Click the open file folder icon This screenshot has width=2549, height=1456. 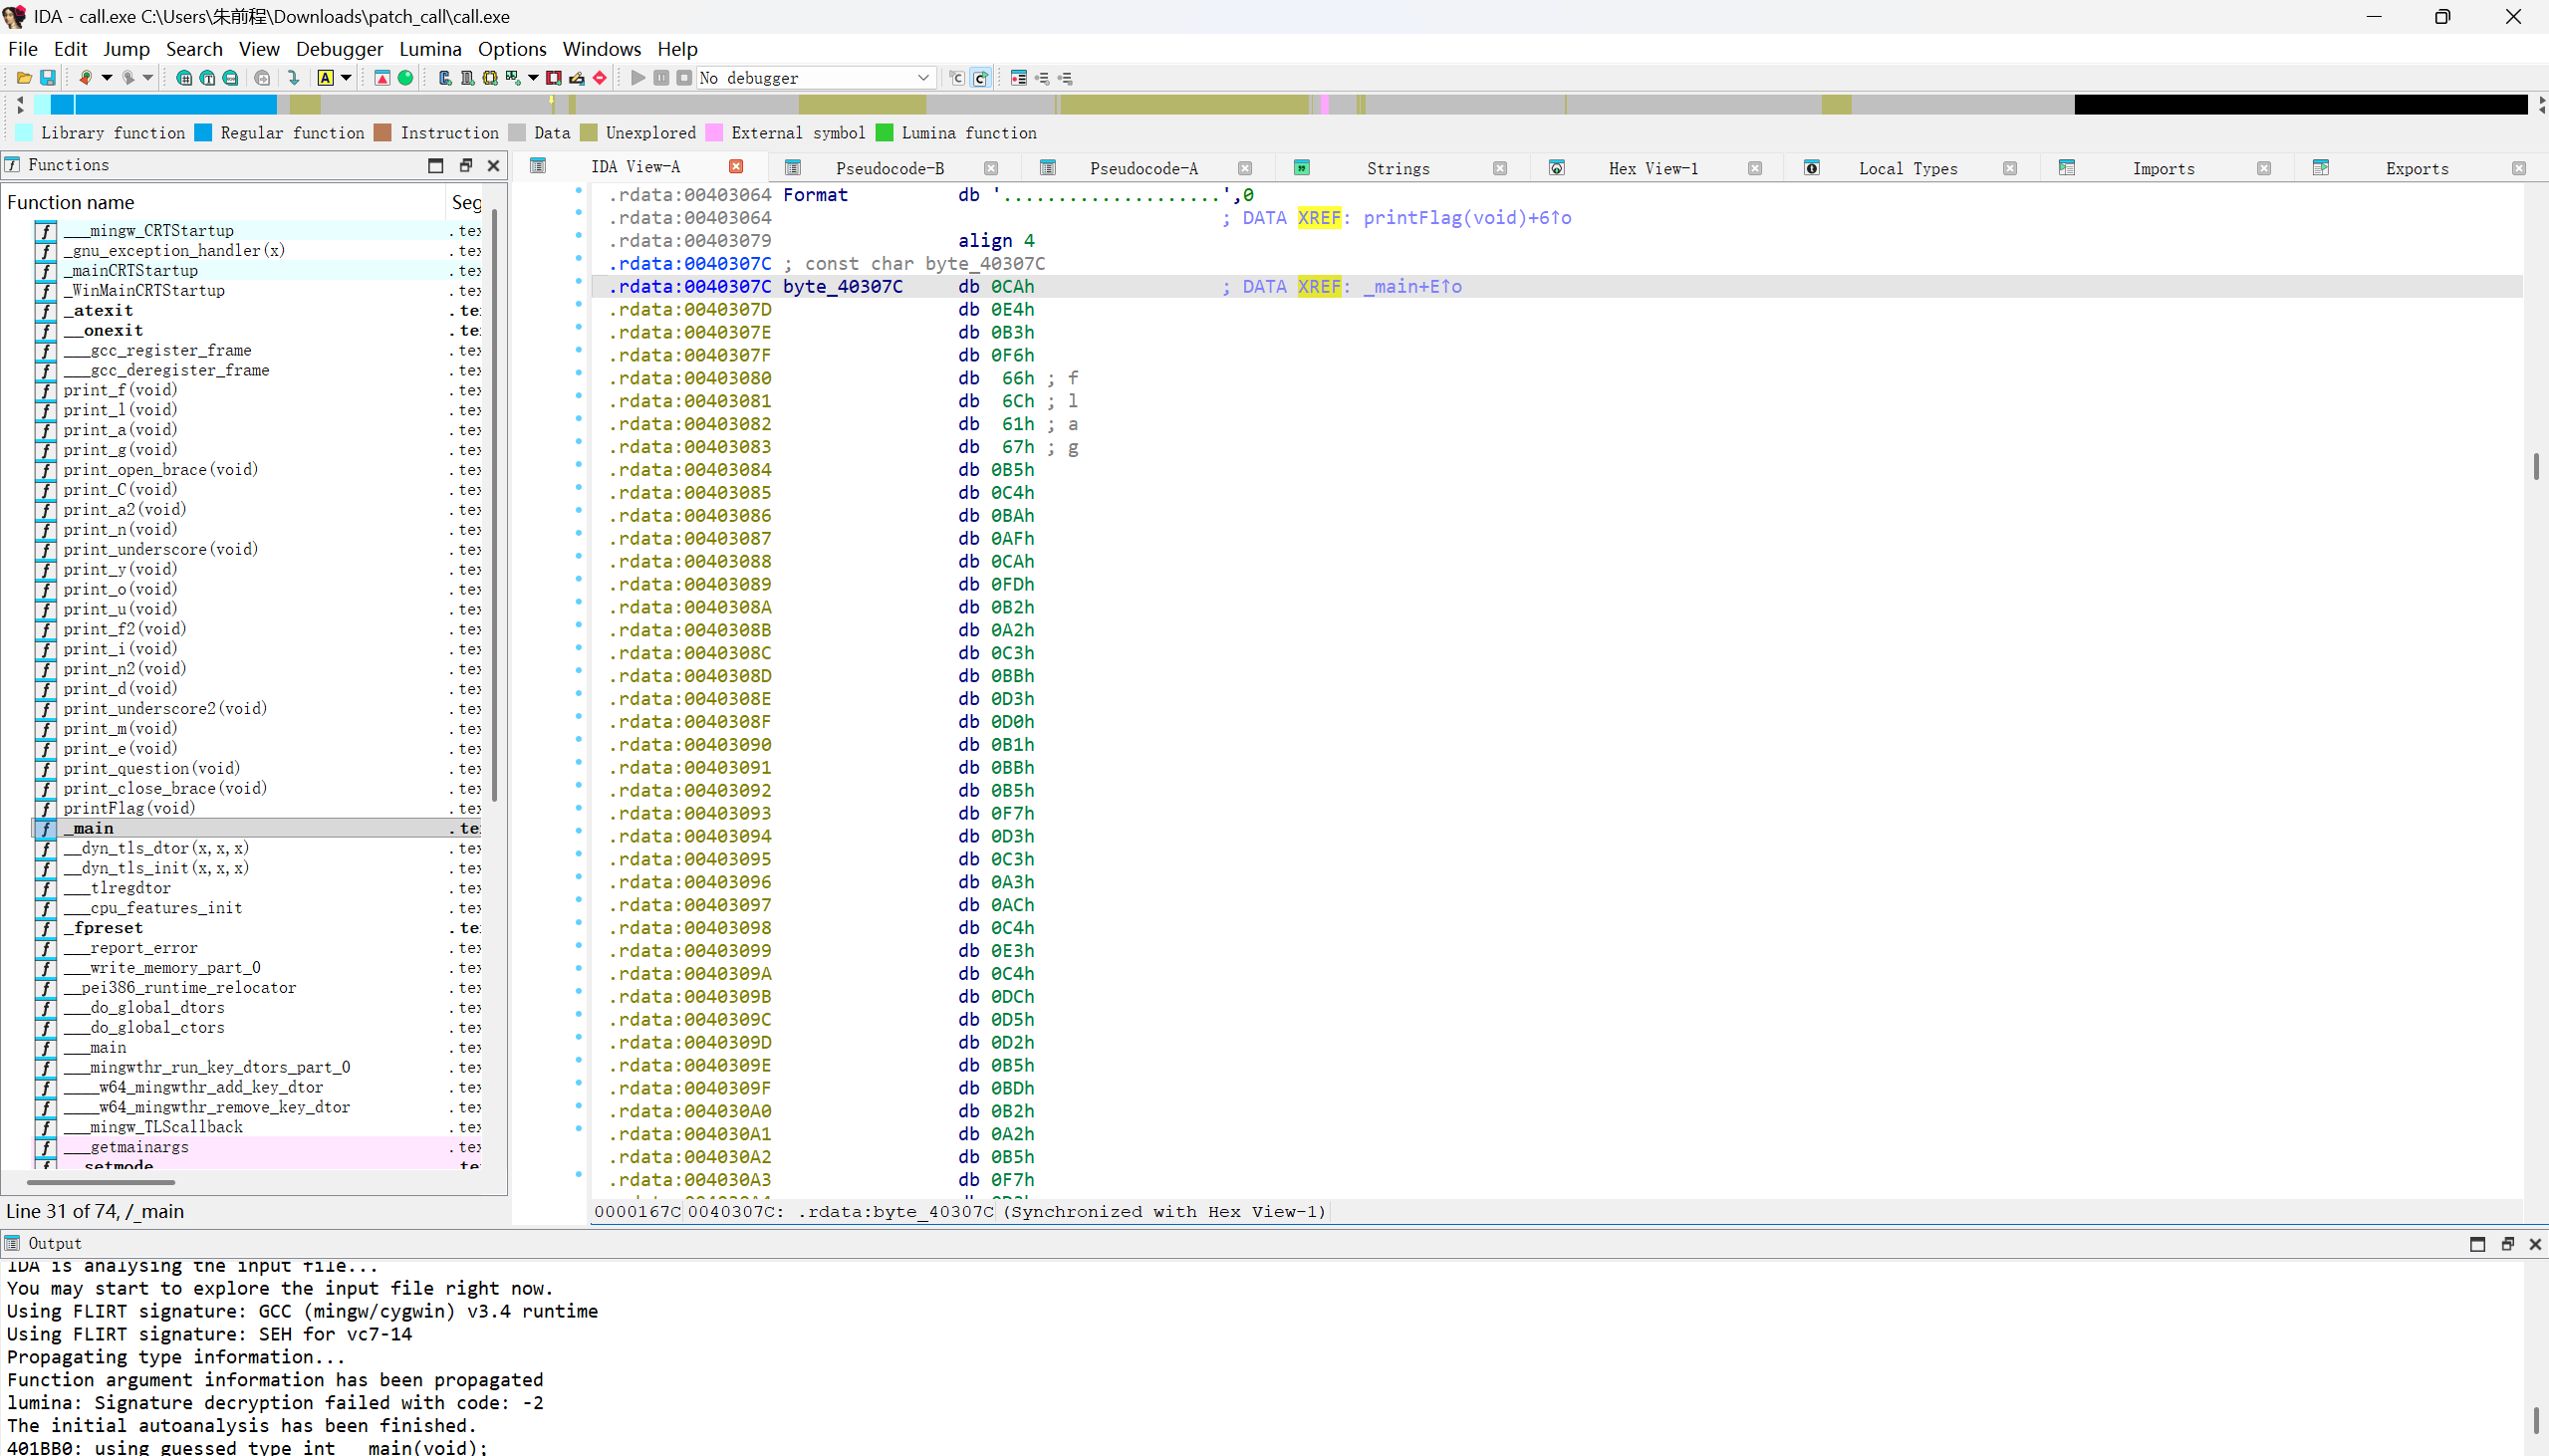pos(24,78)
